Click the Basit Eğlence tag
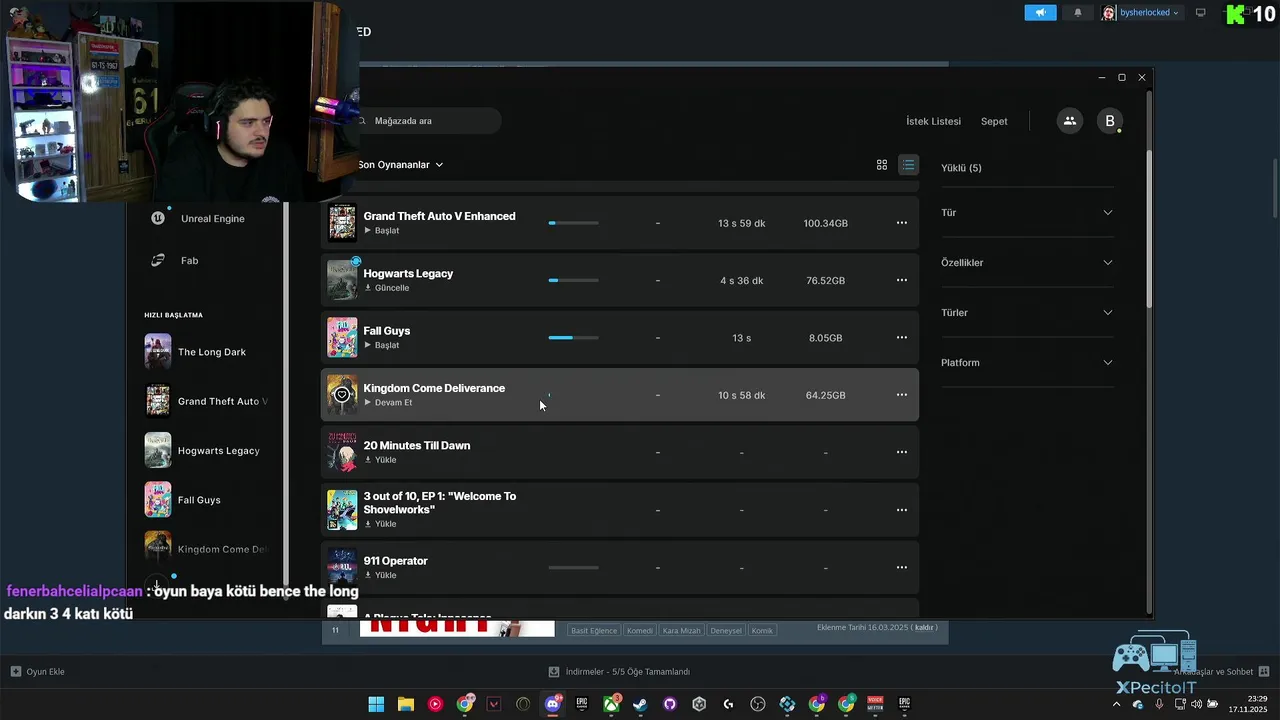This screenshot has height=720, width=1280. (594, 631)
